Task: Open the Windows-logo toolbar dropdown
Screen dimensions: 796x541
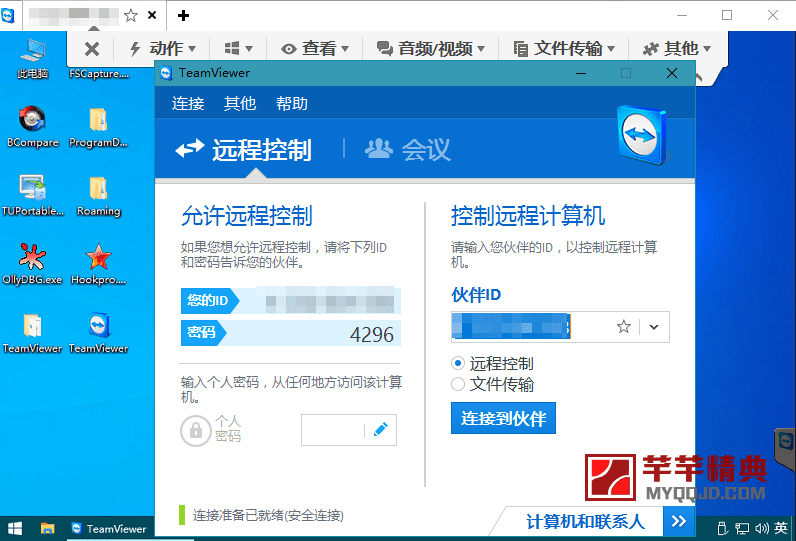Action: 238,49
